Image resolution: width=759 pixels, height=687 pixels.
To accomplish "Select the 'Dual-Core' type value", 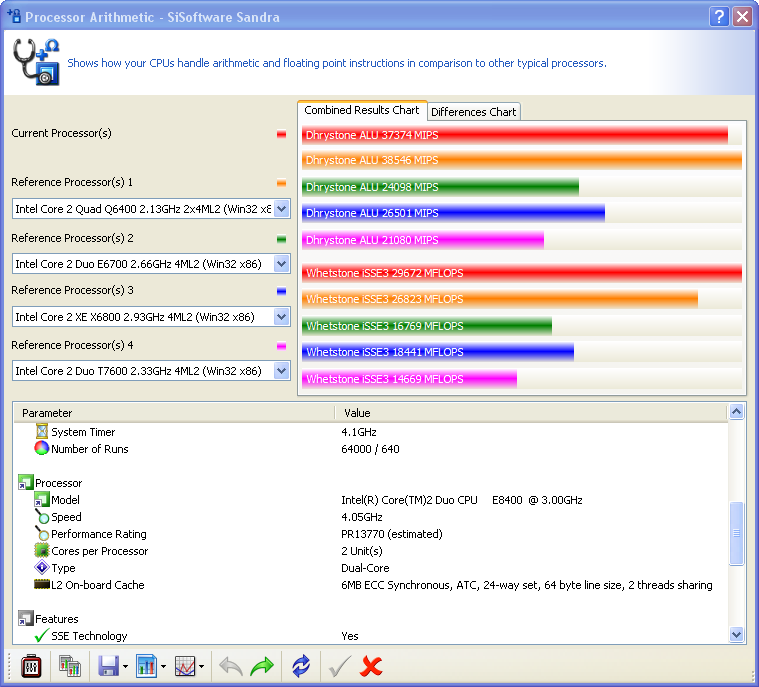I will (x=365, y=568).
